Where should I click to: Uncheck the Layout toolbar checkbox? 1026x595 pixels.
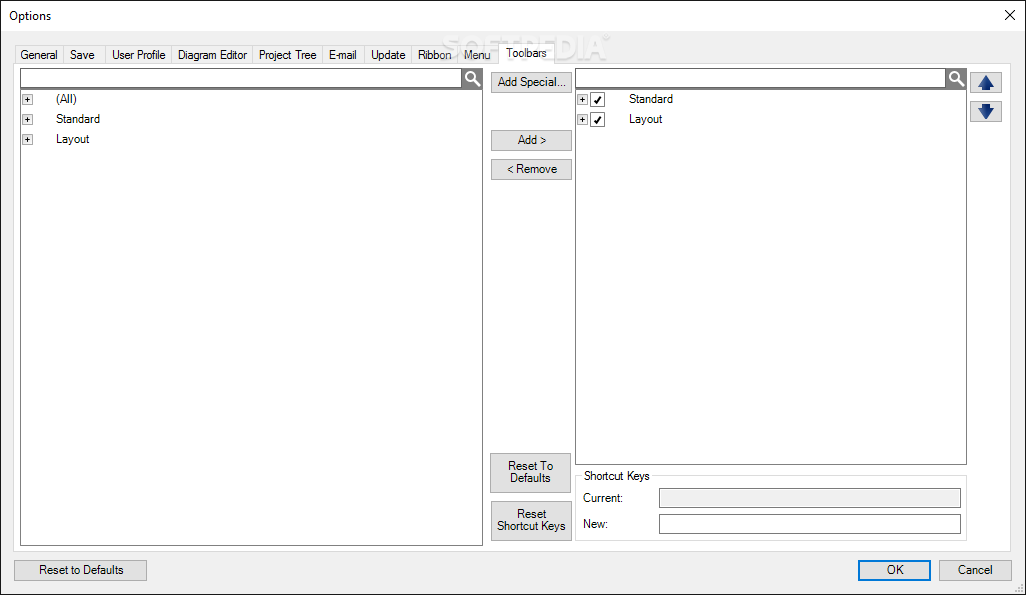pos(597,120)
